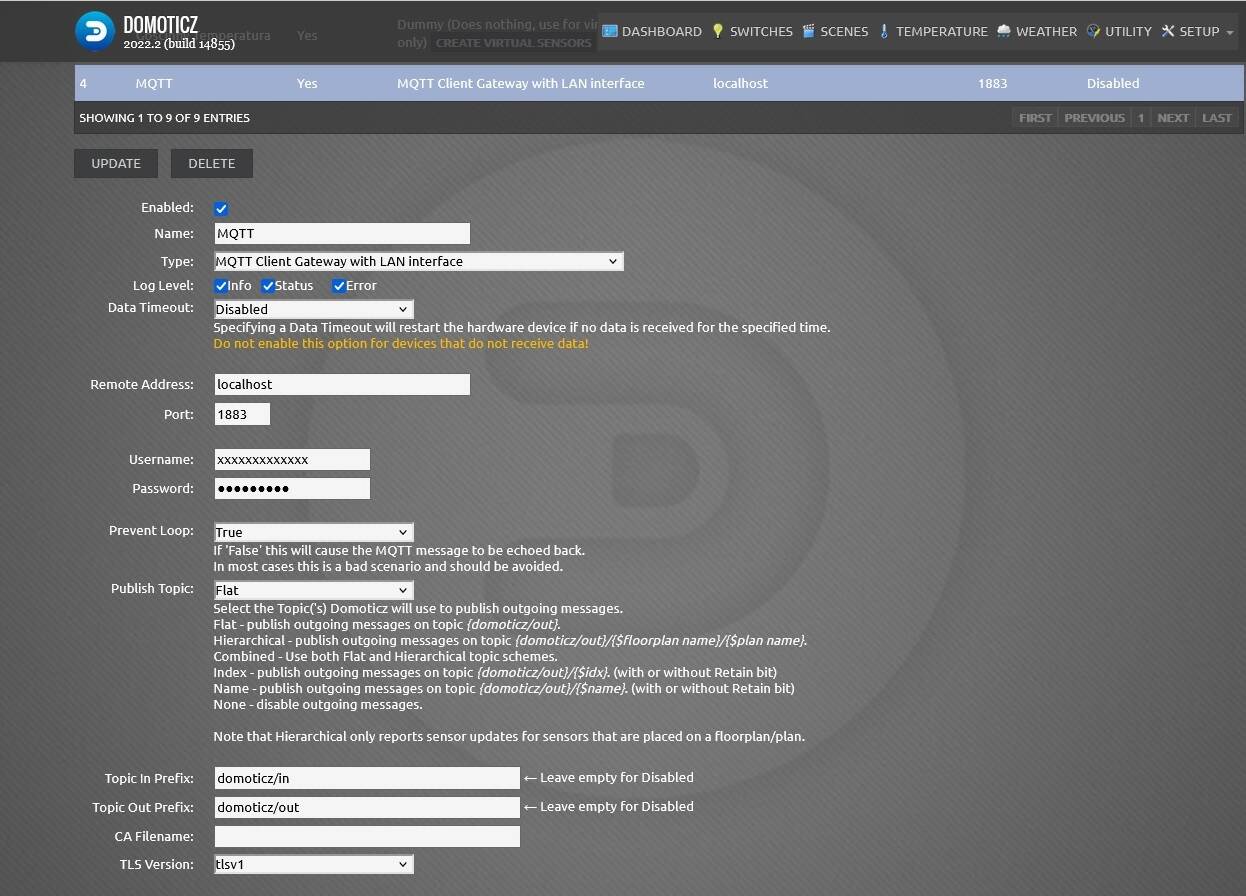
Task: Click the 'Disabled' cell in MQTT row
Action: [x=1112, y=83]
